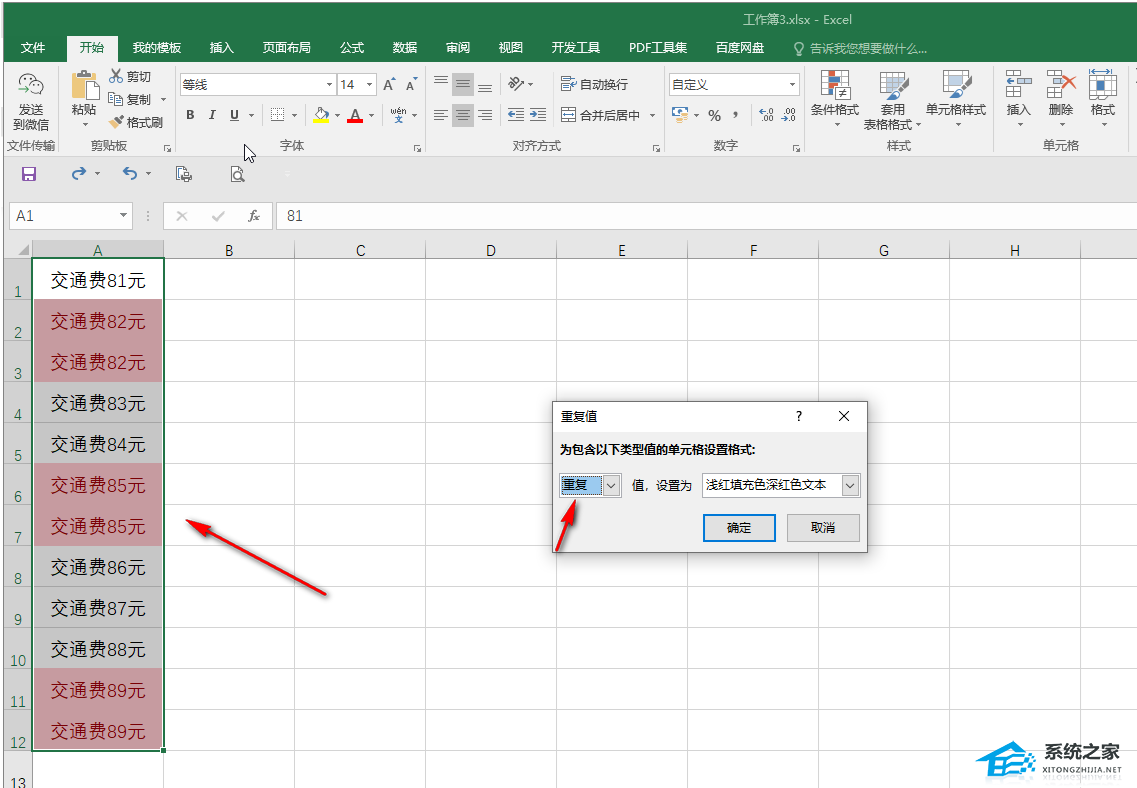Select cell A4 containing 交通费83元
The width and height of the screenshot is (1137, 788).
[98, 403]
